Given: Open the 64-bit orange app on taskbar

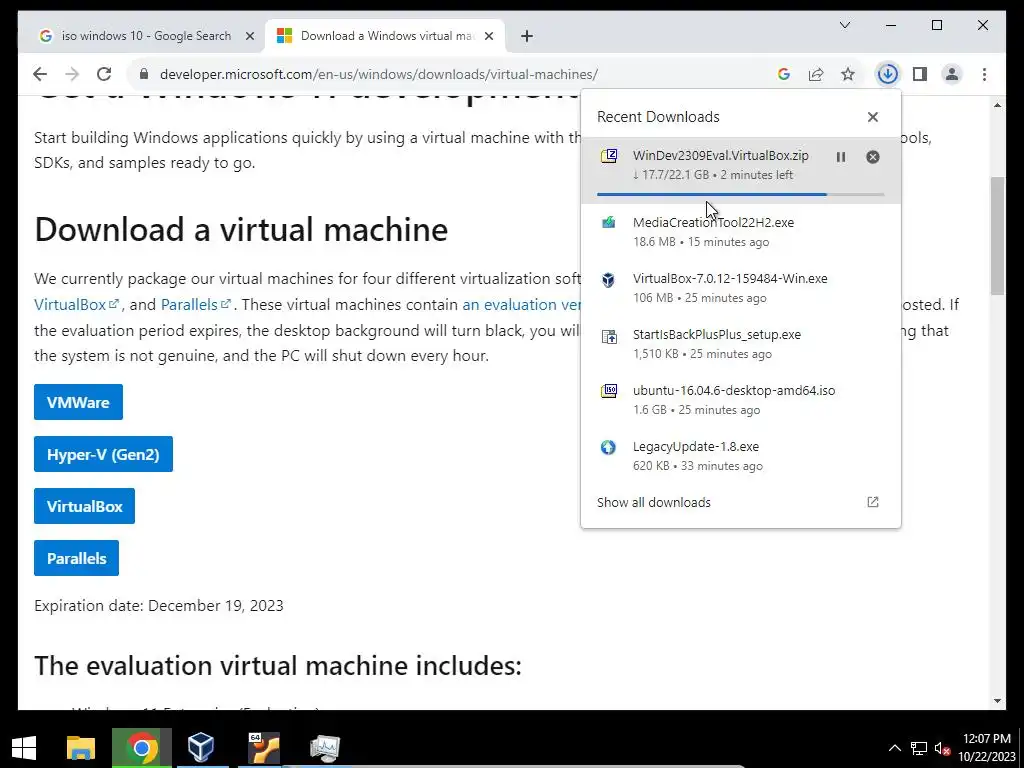Looking at the screenshot, I should [264, 748].
